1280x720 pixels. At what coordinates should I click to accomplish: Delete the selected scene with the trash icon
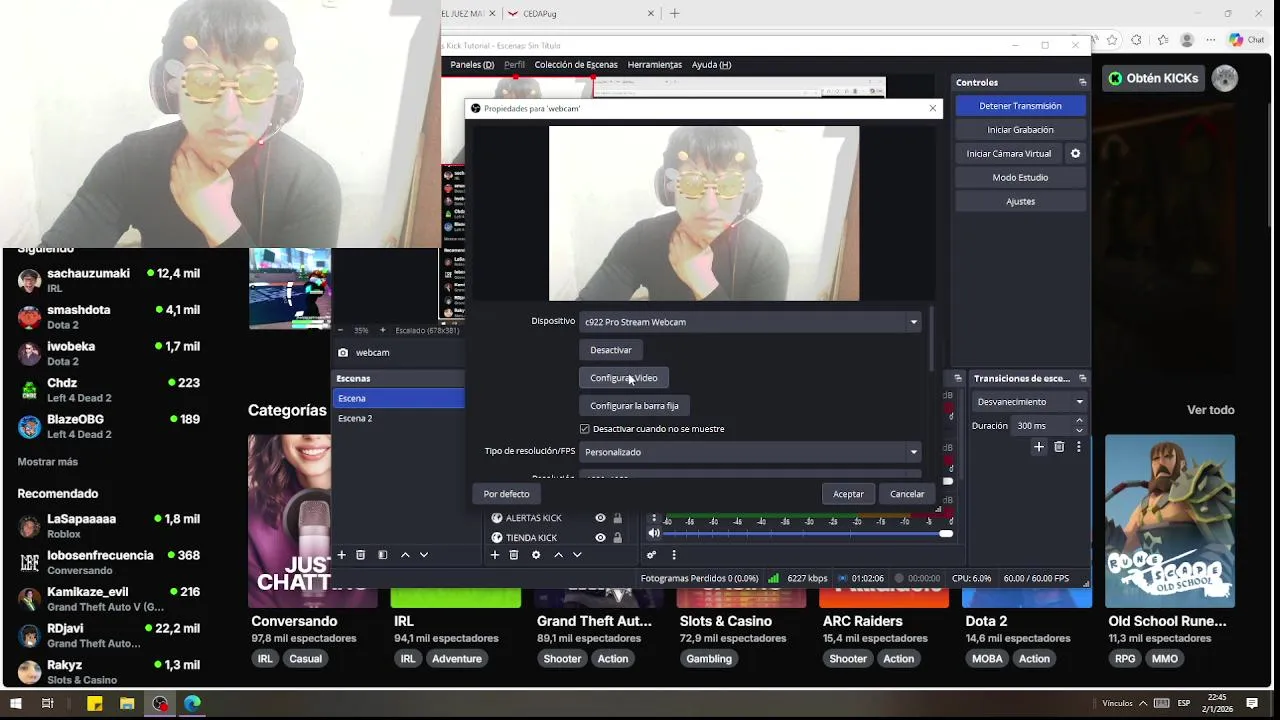[361, 555]
